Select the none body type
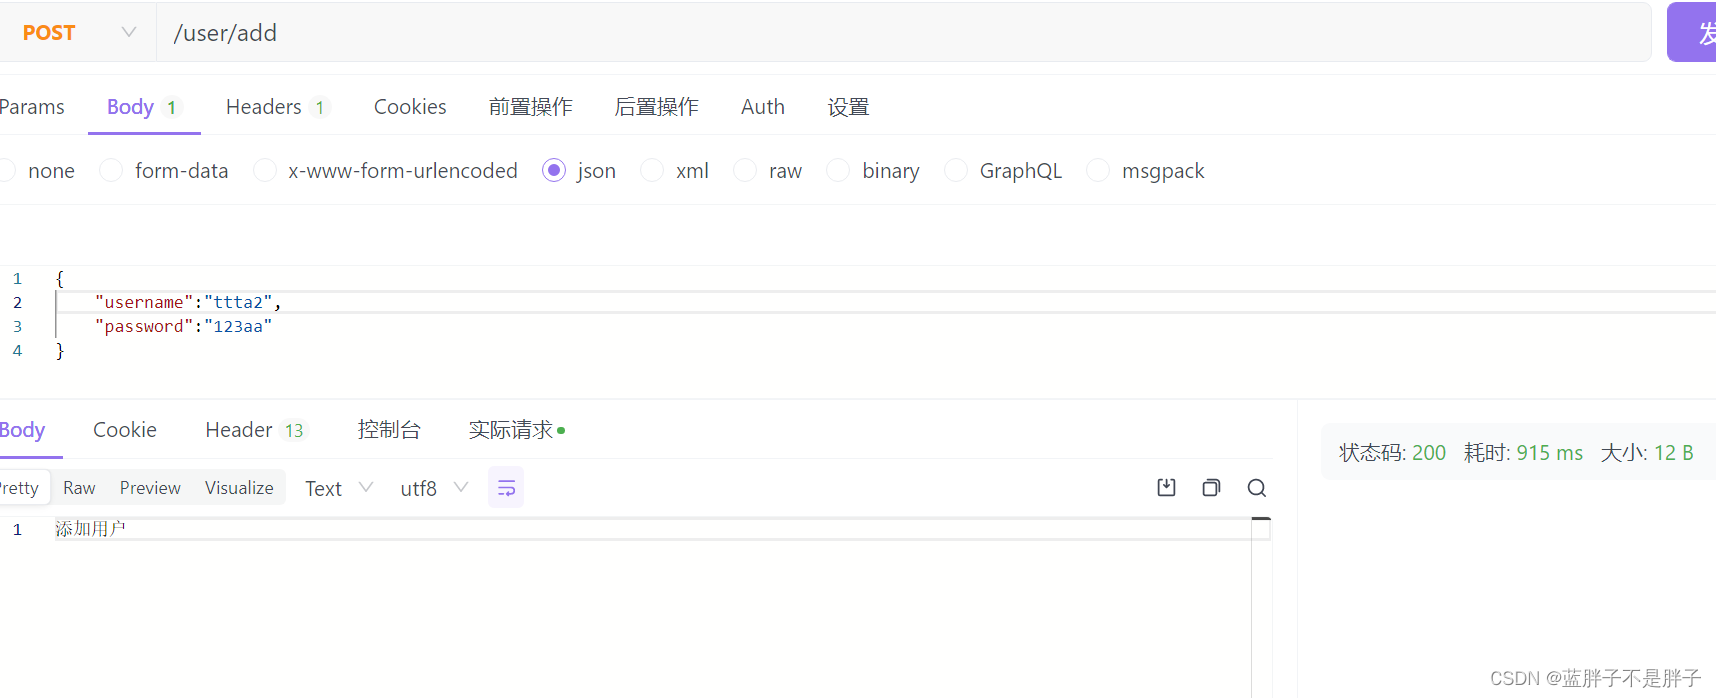This screenshot has width=1716, height=698. click(38, 171)
